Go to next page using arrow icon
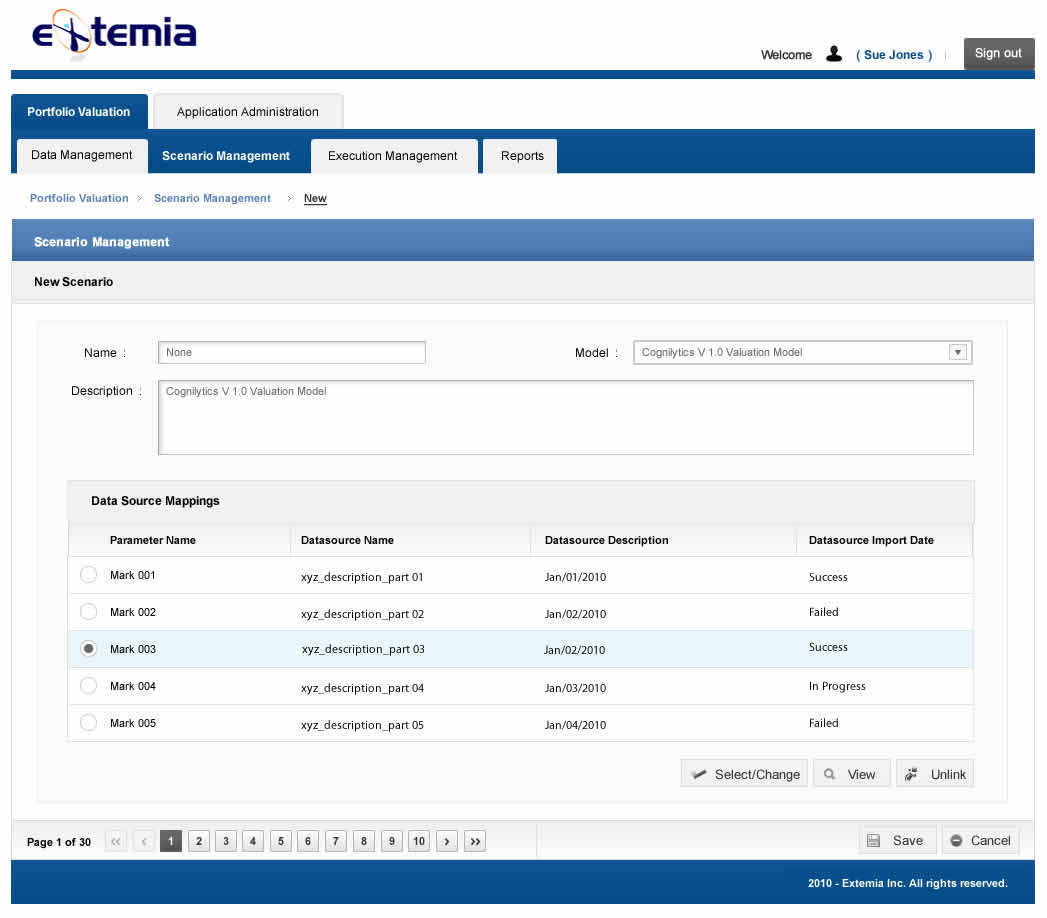Viewport: 1047px width, 918px height. (447, 841)
